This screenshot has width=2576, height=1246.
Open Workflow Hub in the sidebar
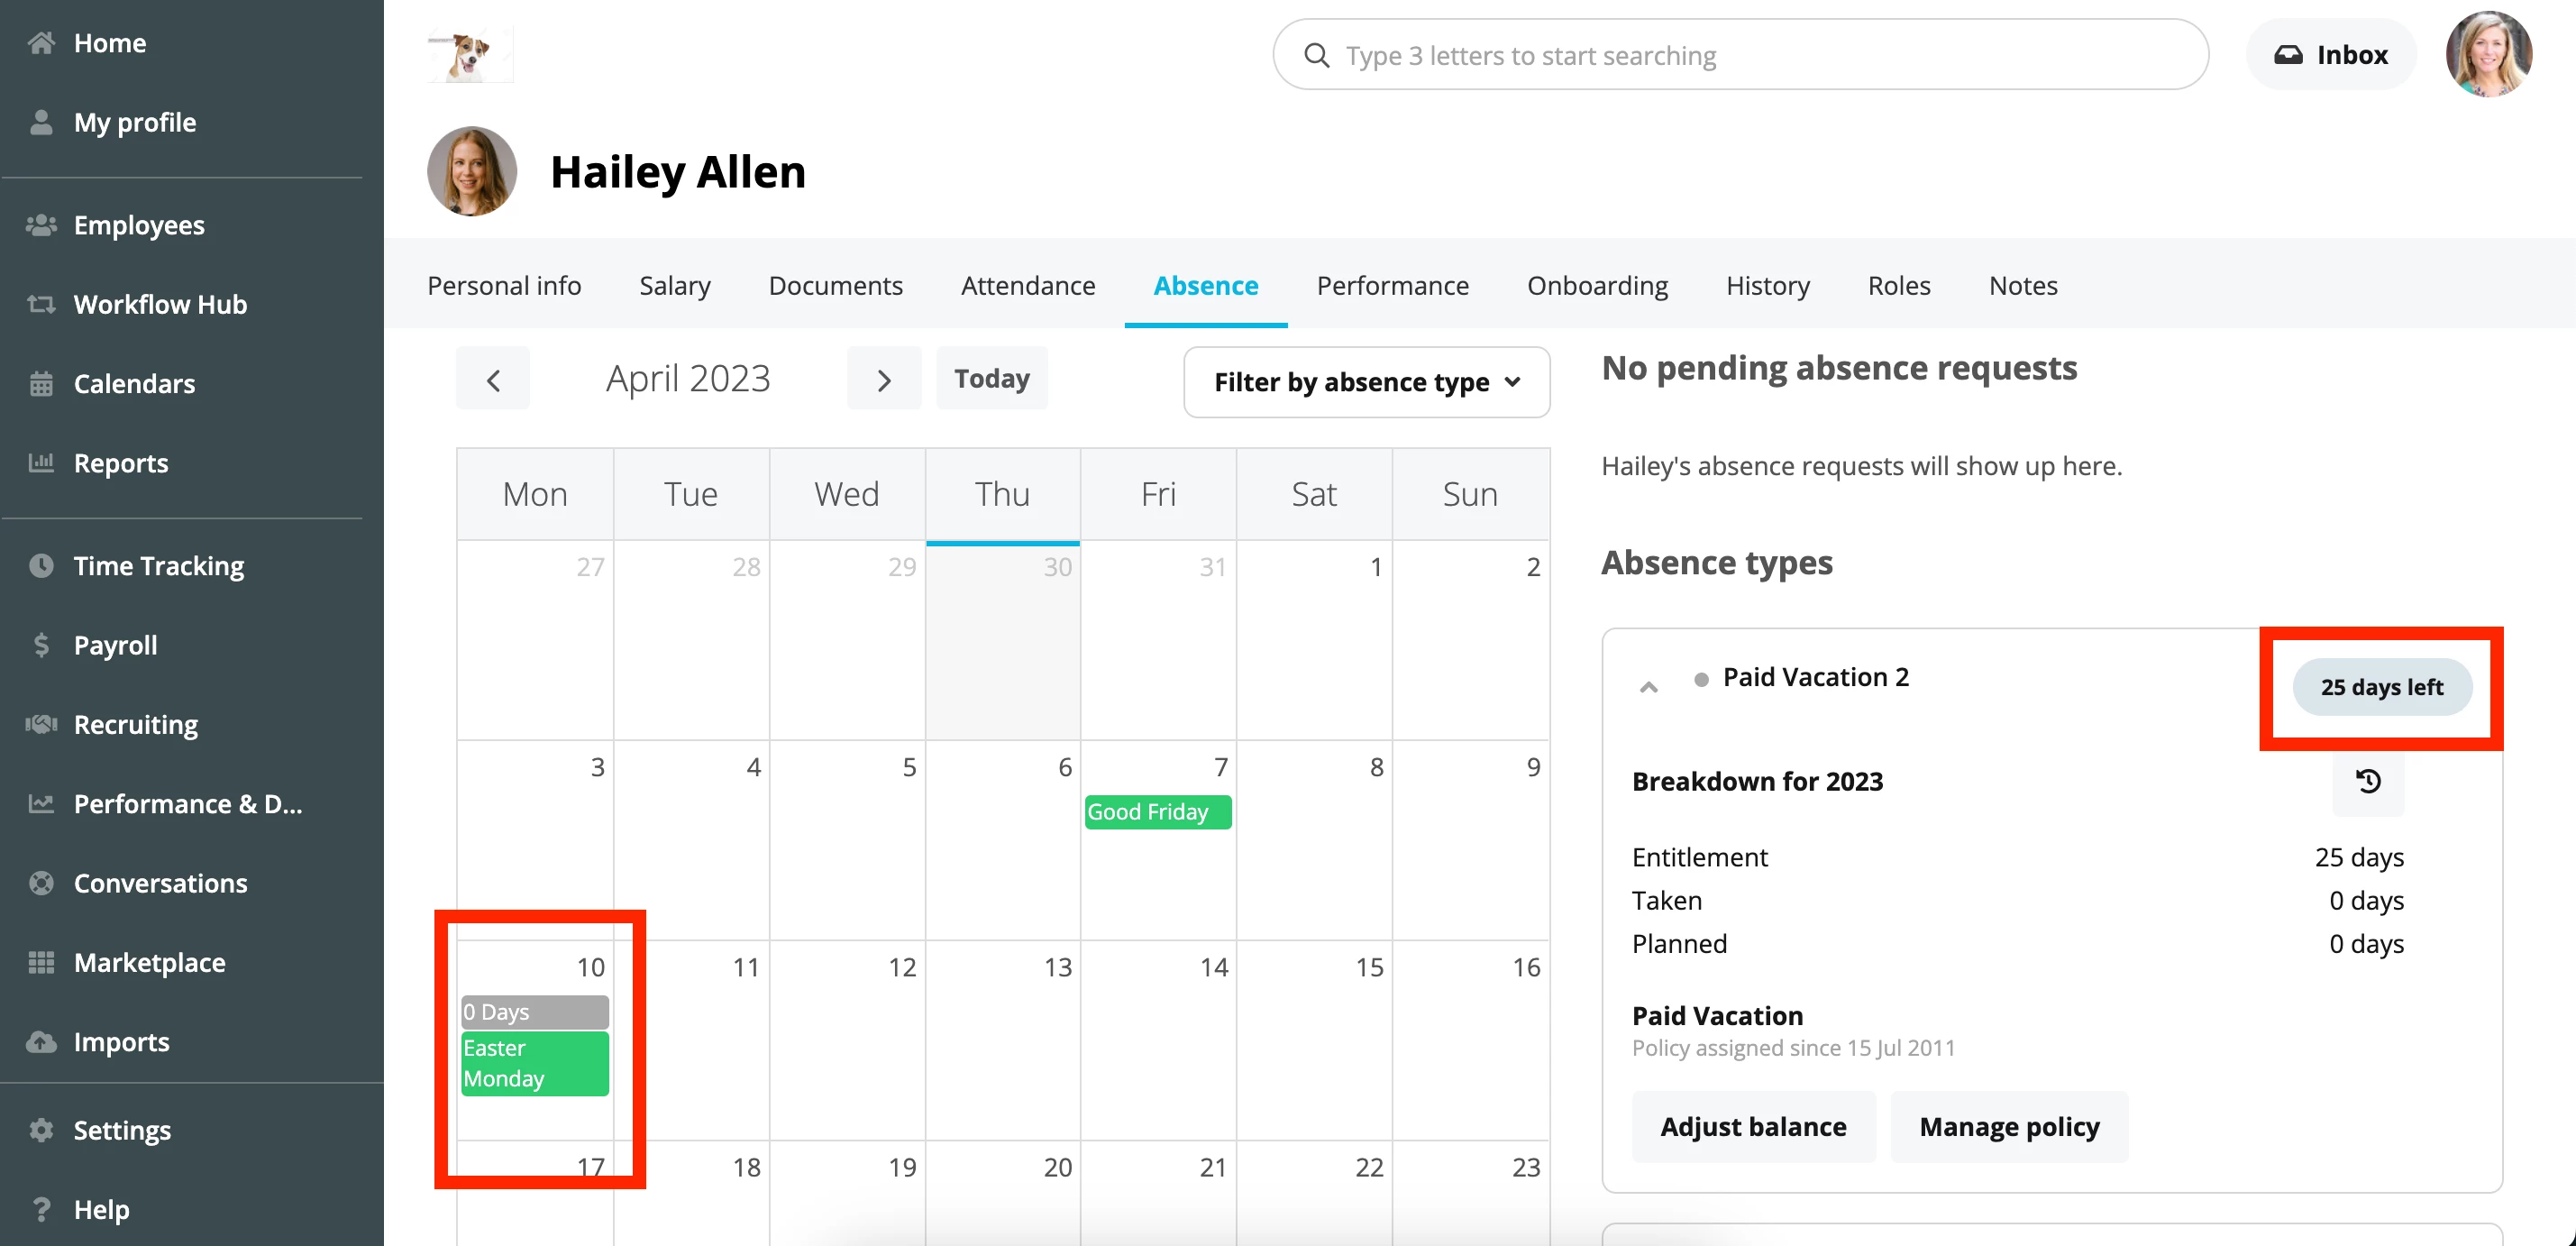[160, 304]
